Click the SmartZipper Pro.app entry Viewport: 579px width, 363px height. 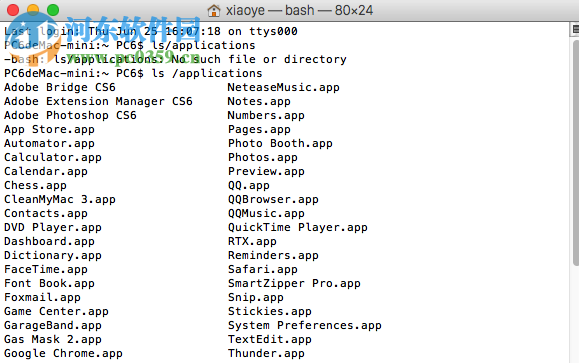(294, 284)
